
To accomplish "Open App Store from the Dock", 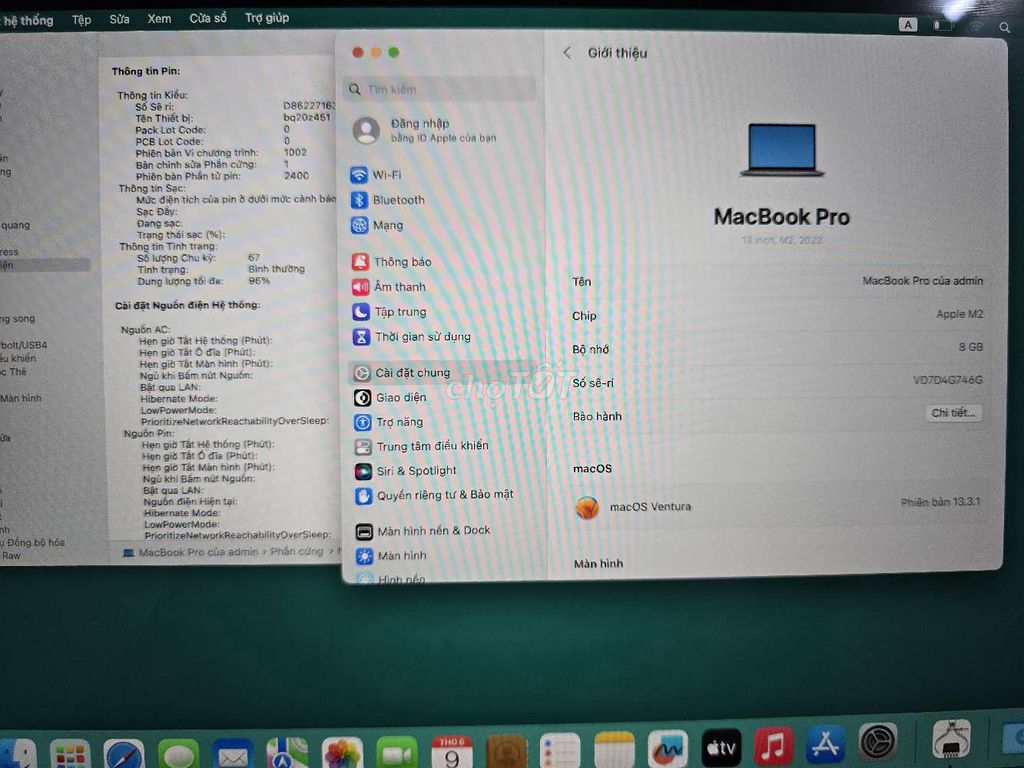I will click(825, 744).
